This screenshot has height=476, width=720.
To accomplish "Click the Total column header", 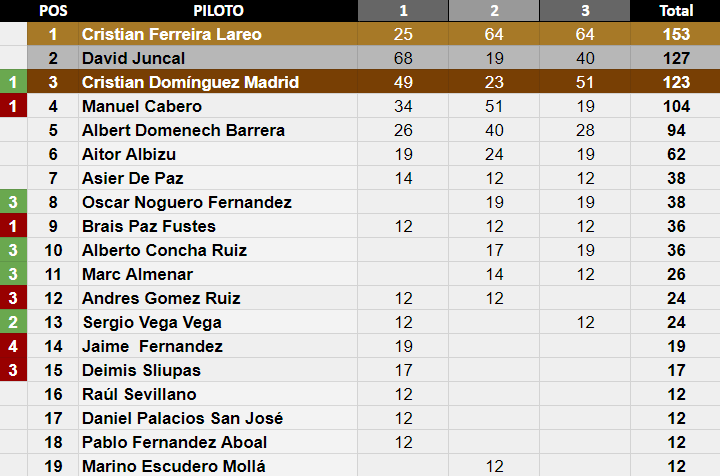I will pos(676,11).
